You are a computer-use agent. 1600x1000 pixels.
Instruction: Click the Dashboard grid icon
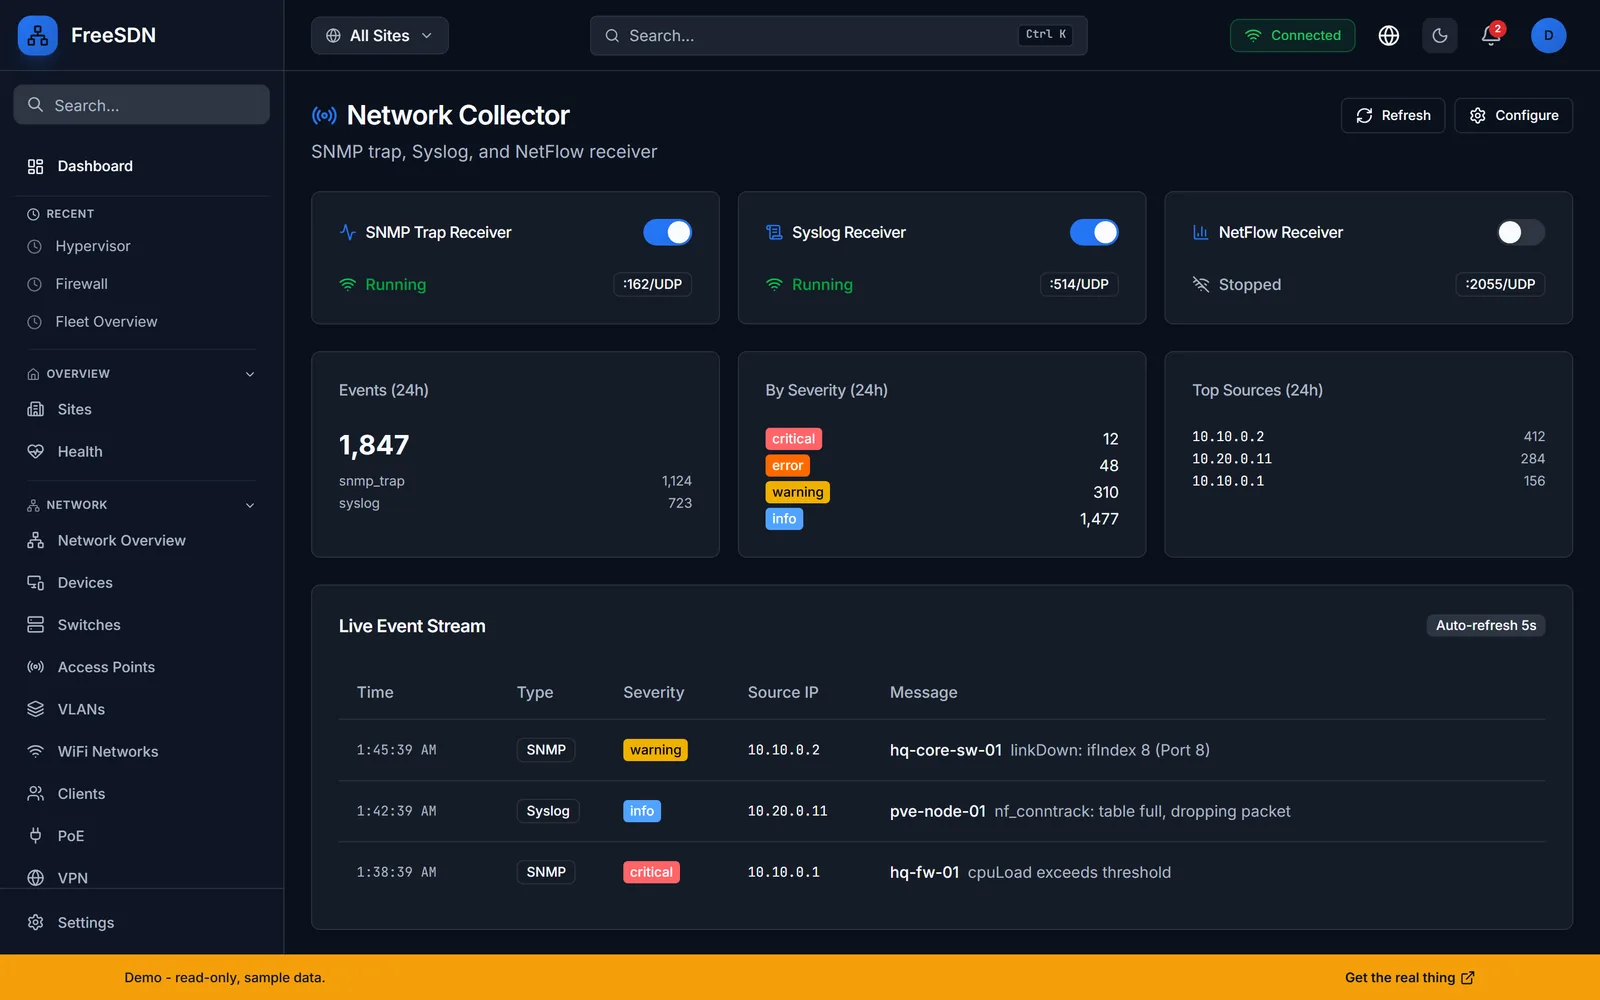pyautogui.click(x=36, y=166)
